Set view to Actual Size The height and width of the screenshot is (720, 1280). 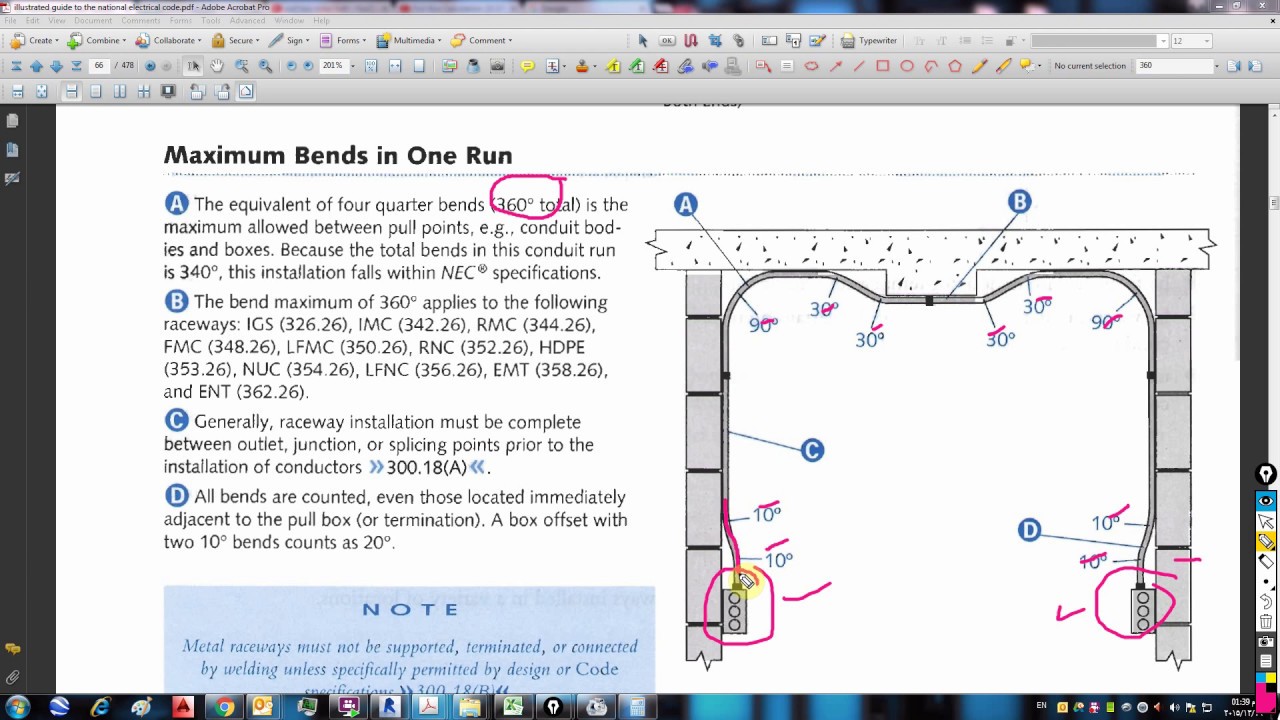coord(371,66)
